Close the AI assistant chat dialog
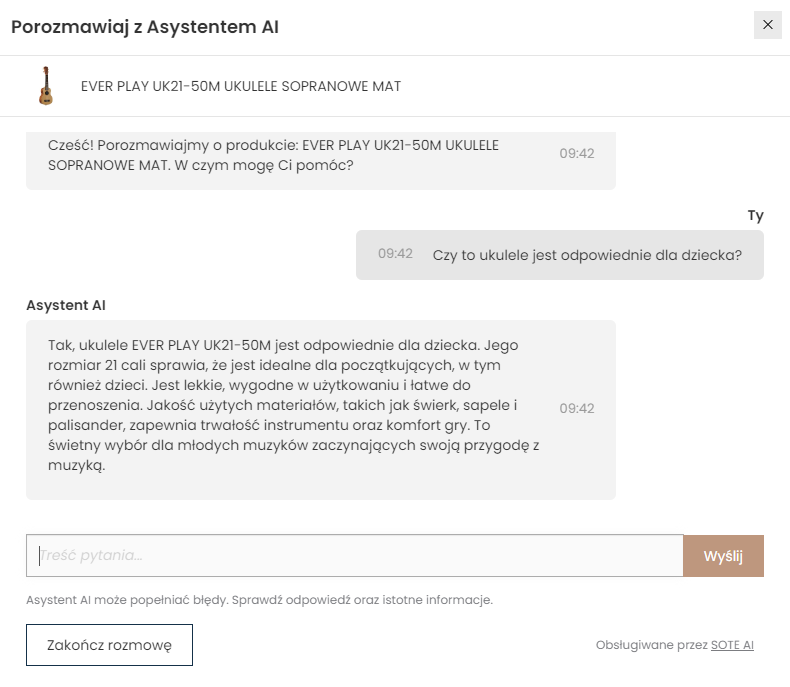The image size is (790, 687). [x=767, y=25]
